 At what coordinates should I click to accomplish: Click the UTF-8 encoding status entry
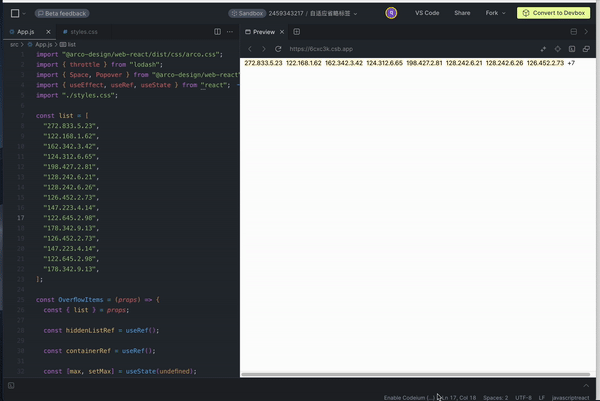pos(523,398)
